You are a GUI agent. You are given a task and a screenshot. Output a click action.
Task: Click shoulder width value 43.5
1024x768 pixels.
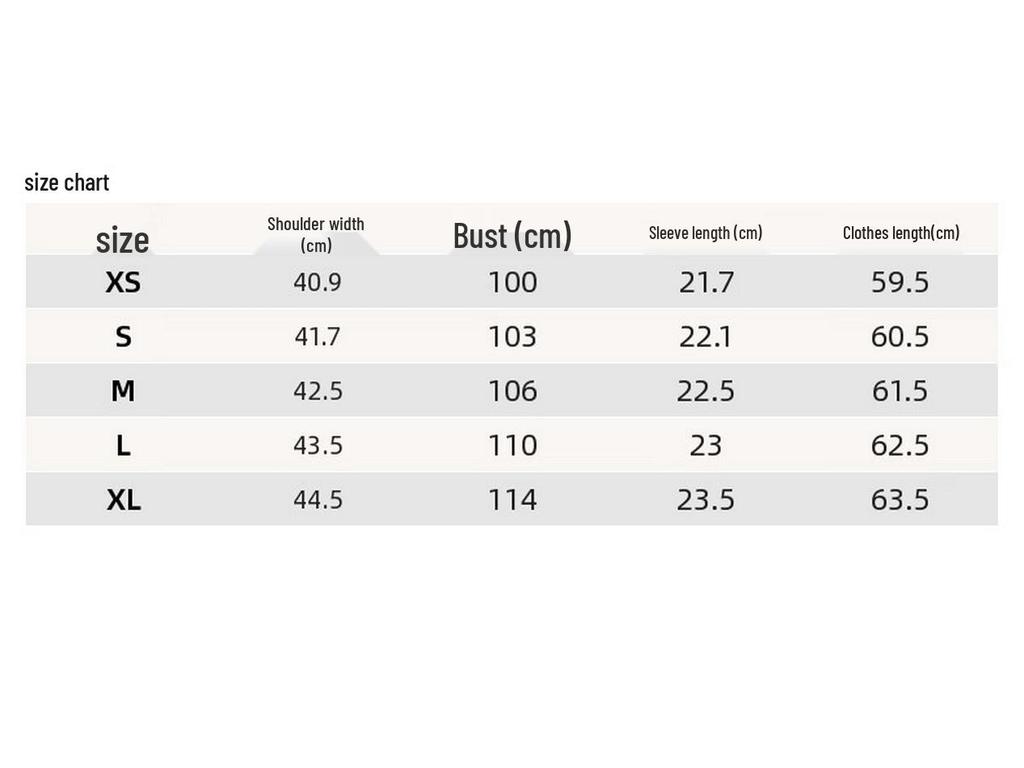click(x=318, y=445)
